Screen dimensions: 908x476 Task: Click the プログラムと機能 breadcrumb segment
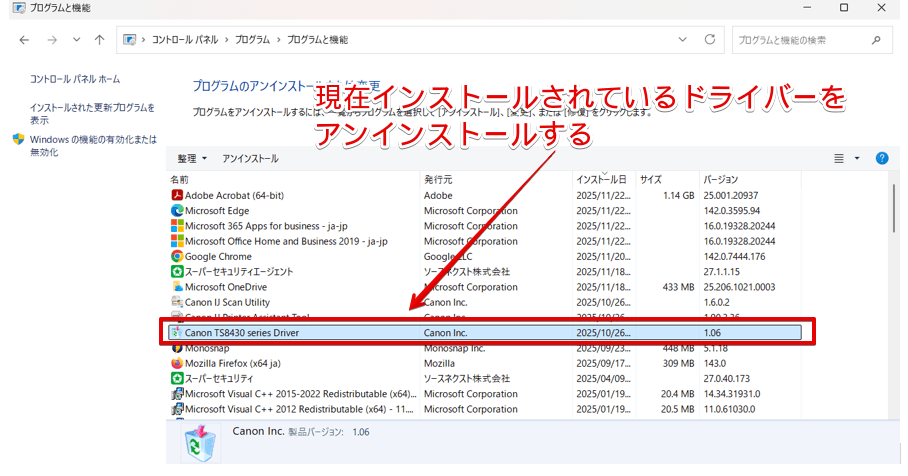pos(318,40)
